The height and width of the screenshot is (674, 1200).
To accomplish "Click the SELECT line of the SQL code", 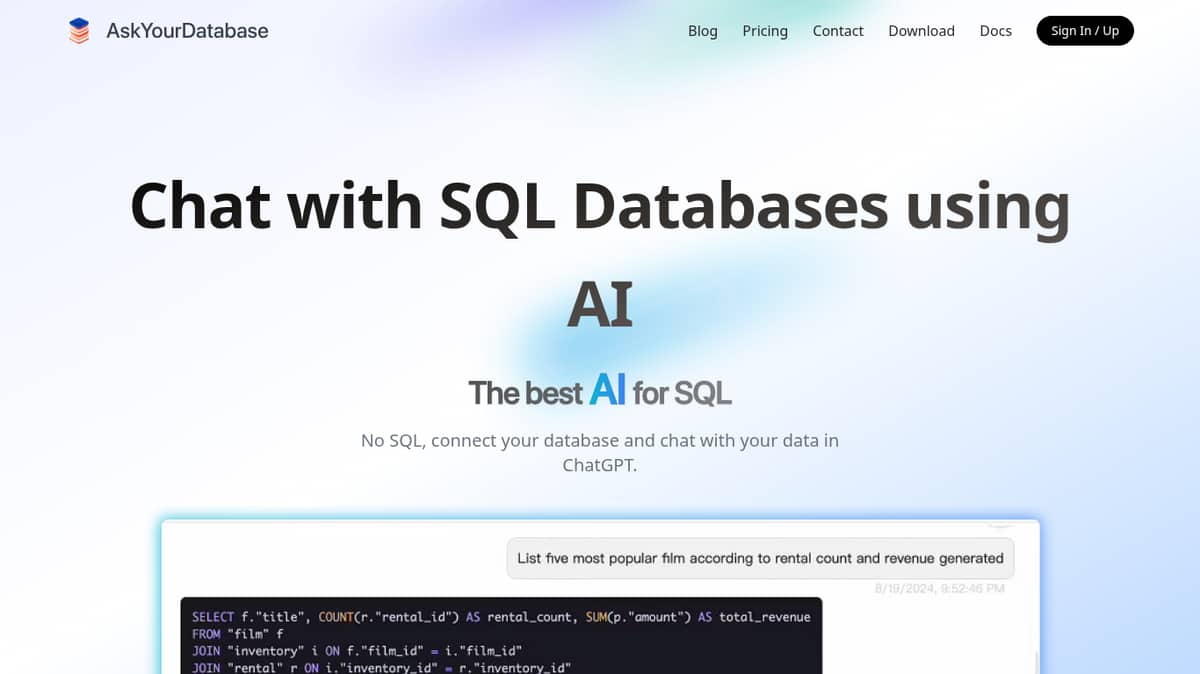I will click(x=501, y=617).
